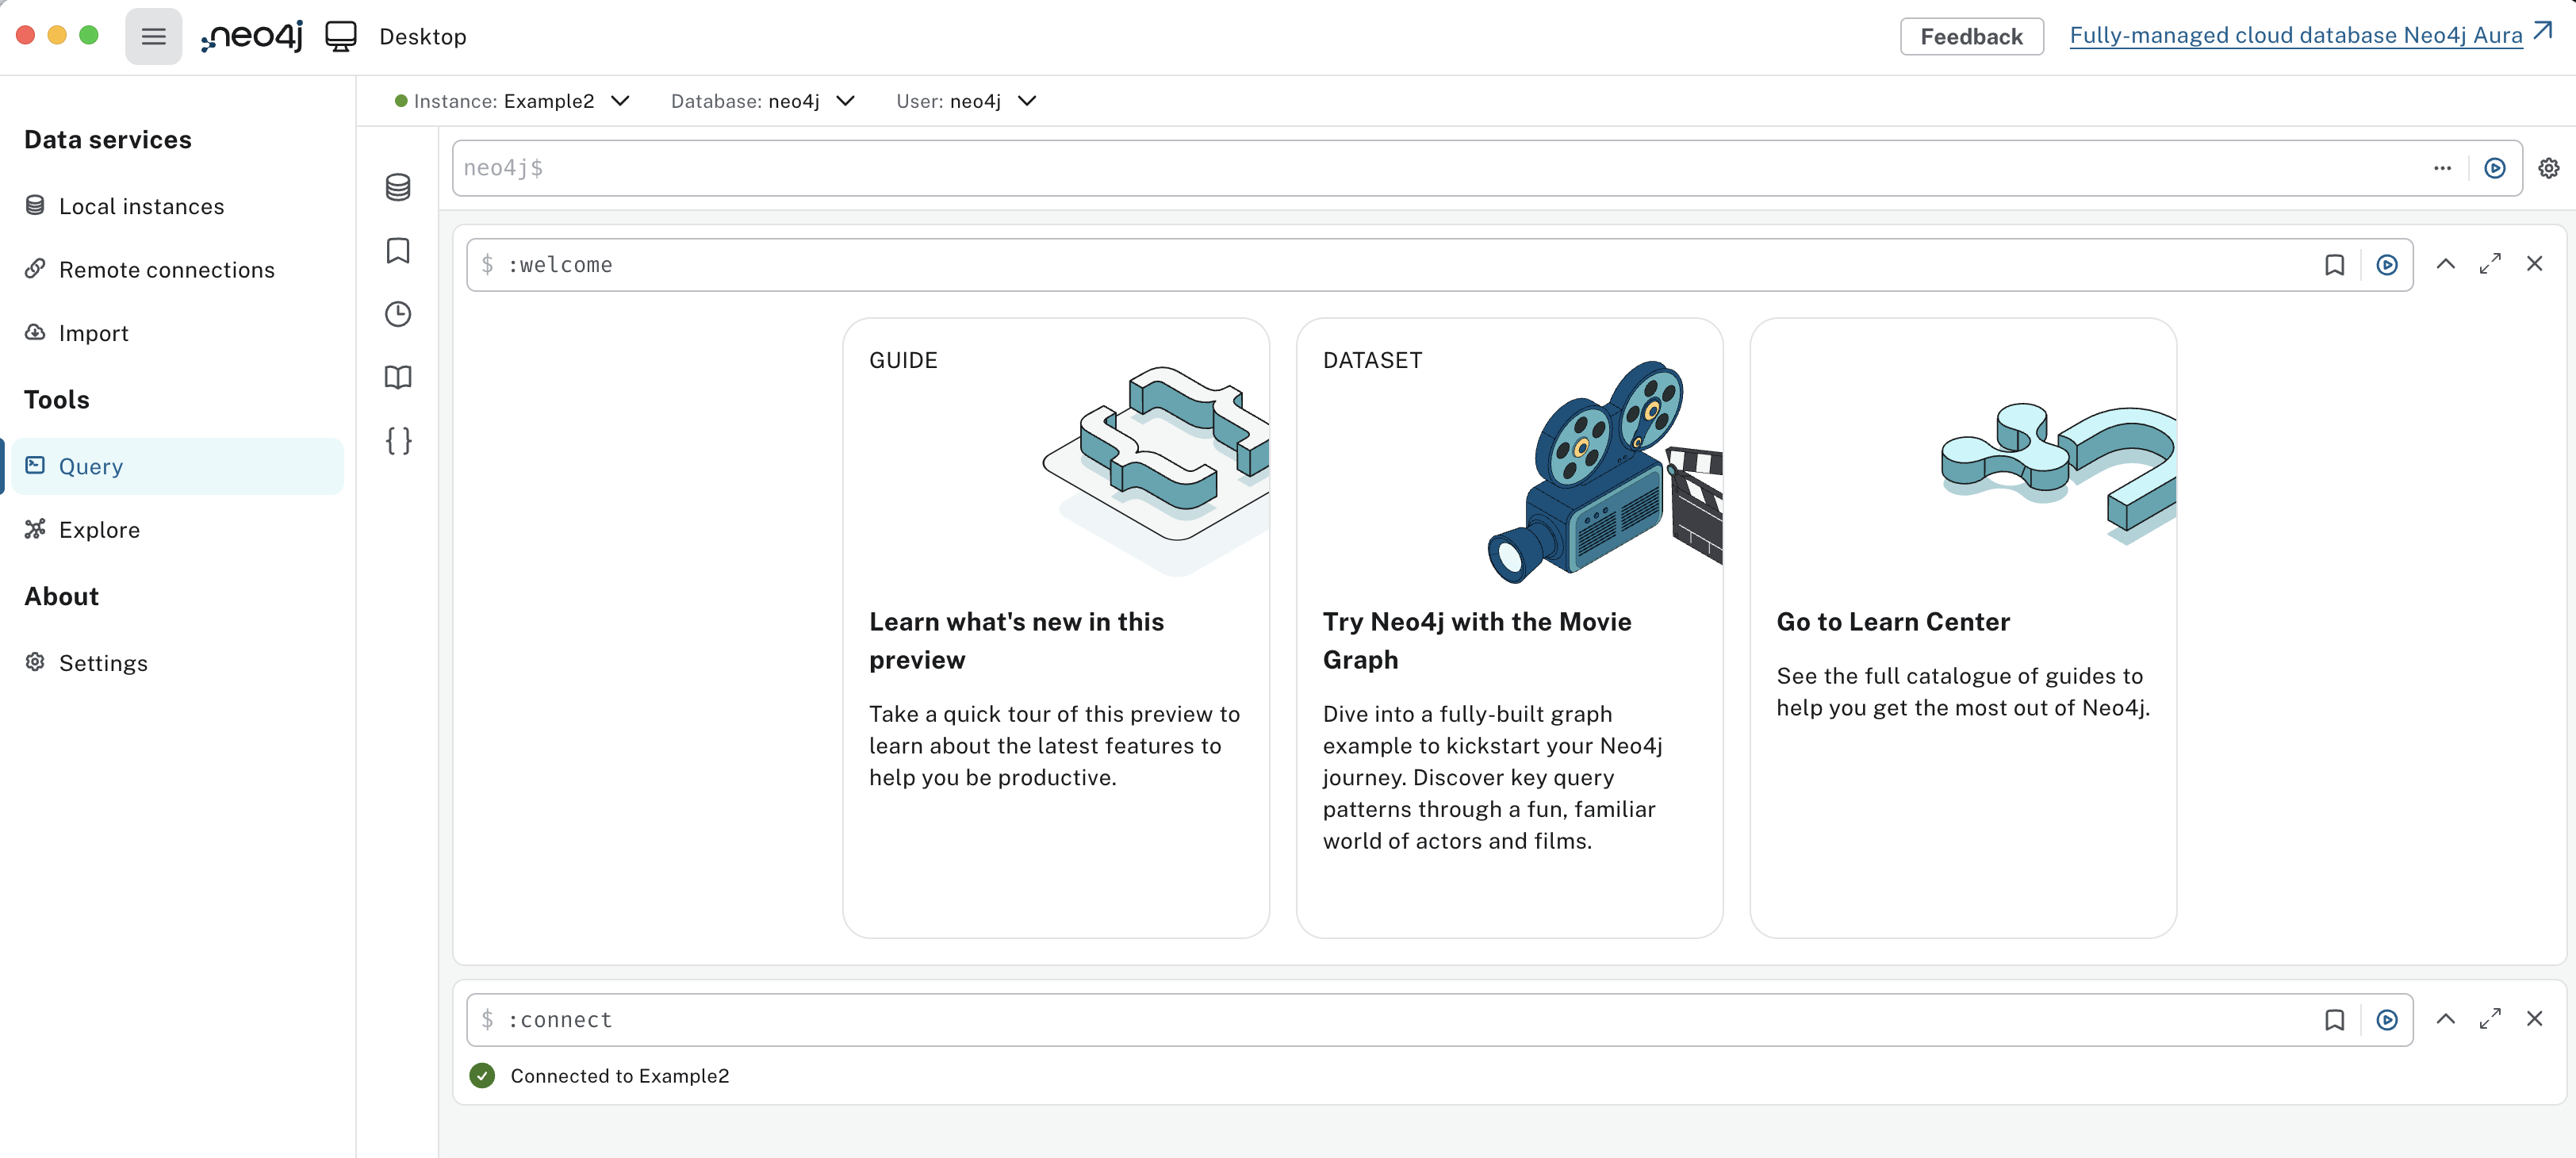This screenshot has height=1158, width=2576.
Task: Open the guides book icon
Action: (398, 377)
